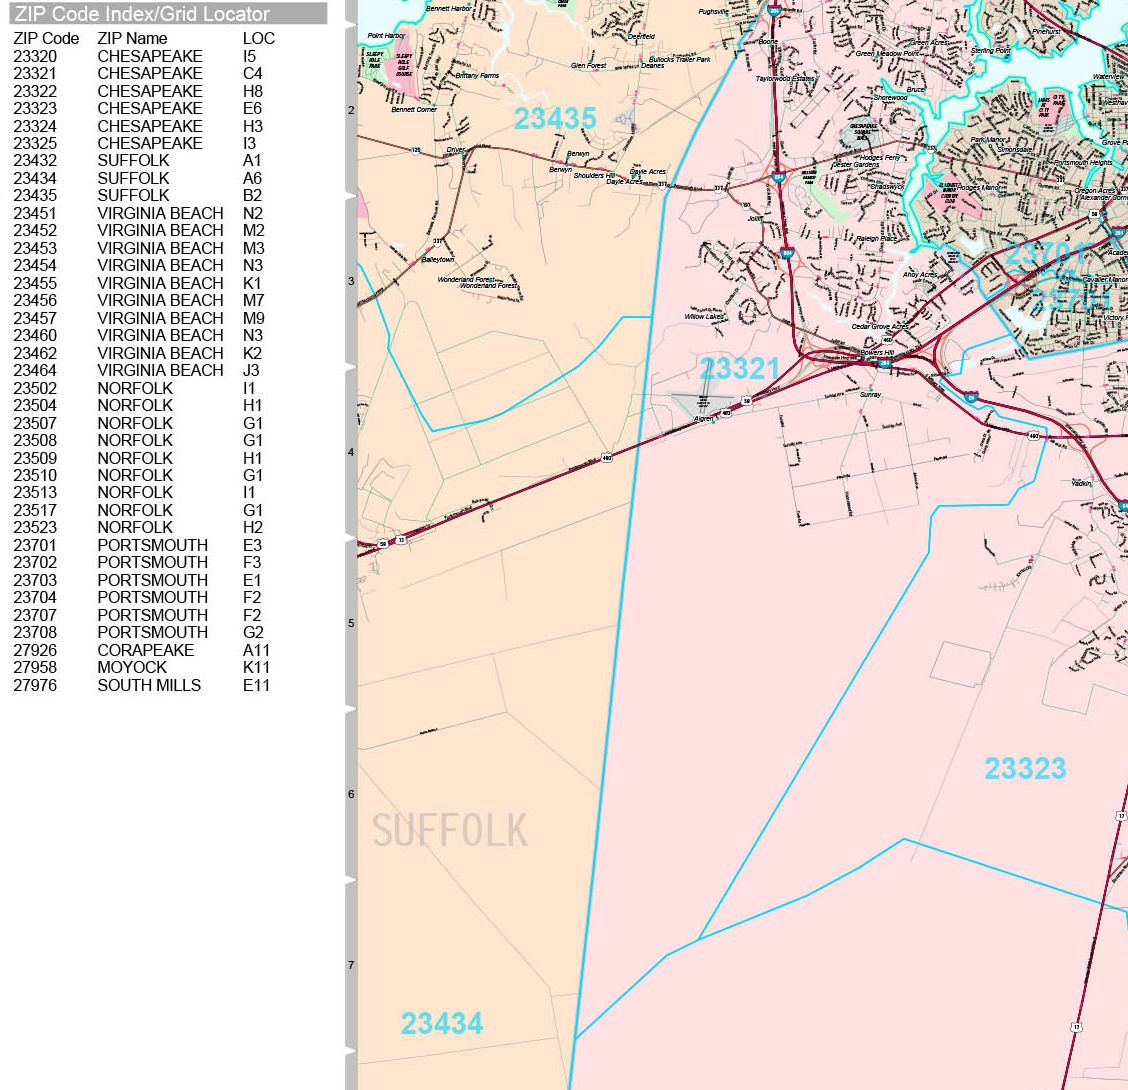Viewport: 1128px width, 1090px height.
Task: Select grid row marker 6 on map edge
Action: click(351, 794)
